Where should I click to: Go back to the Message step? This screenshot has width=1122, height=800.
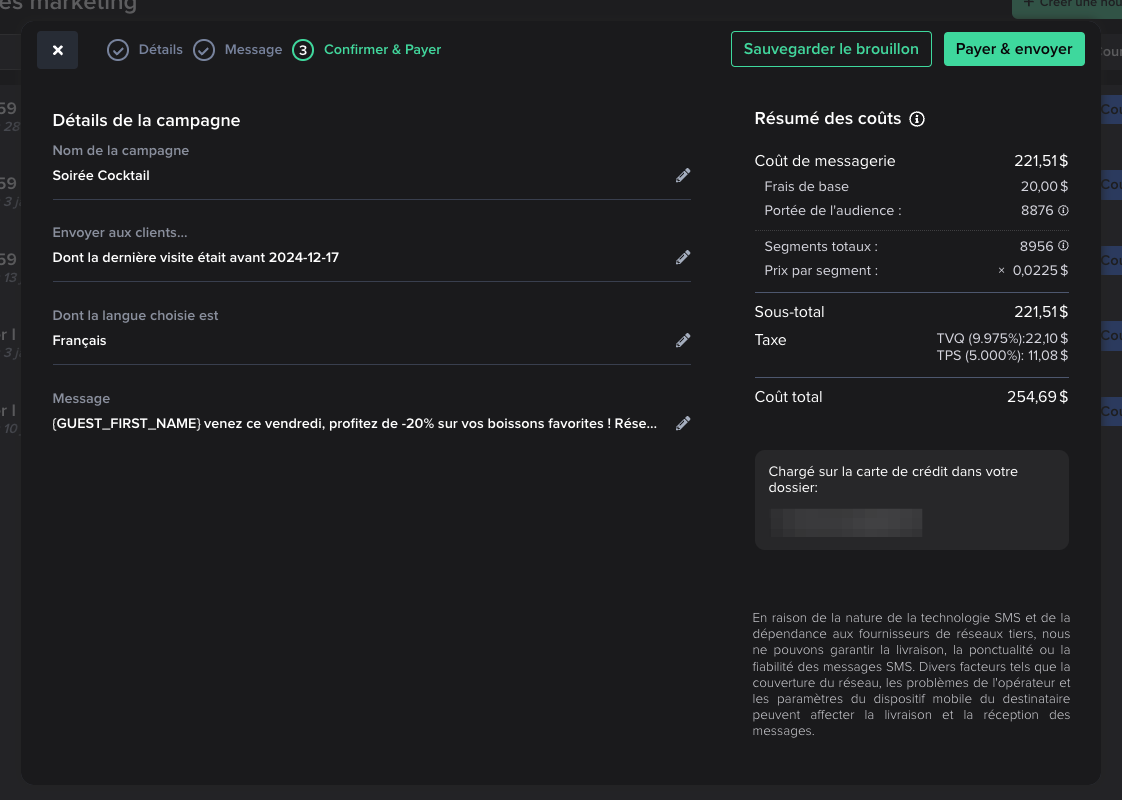point(253,50)
